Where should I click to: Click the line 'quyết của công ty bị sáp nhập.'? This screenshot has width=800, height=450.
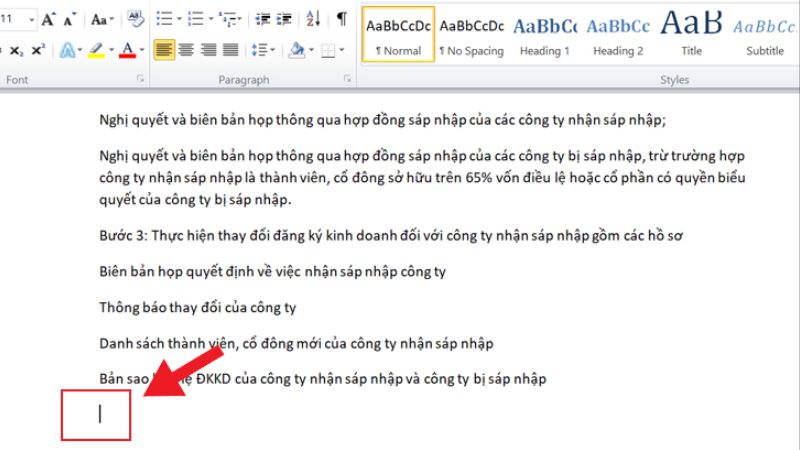[x=195, y=199]
